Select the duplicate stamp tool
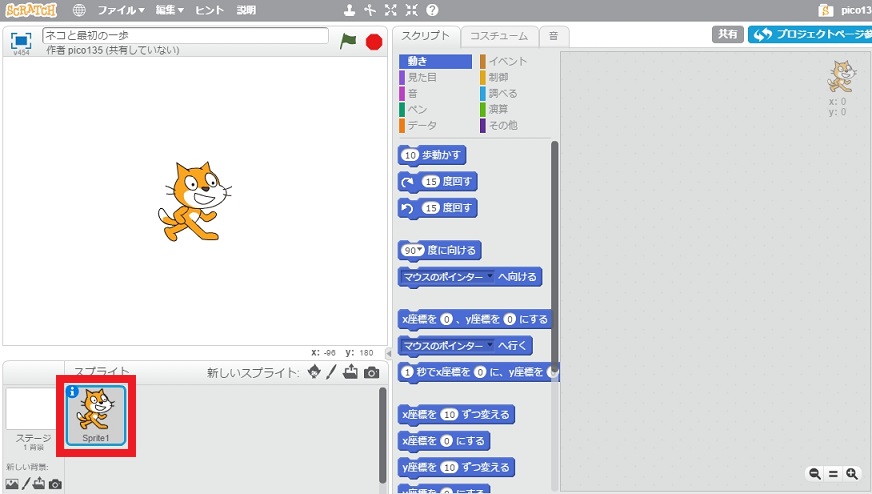The image size is (872, 494). [x=349, y=10]
